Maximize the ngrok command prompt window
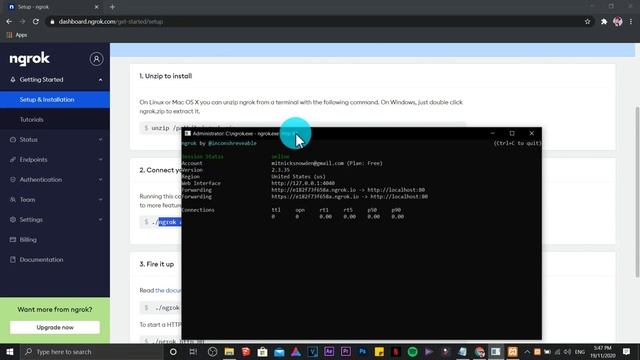 point(512,133)
